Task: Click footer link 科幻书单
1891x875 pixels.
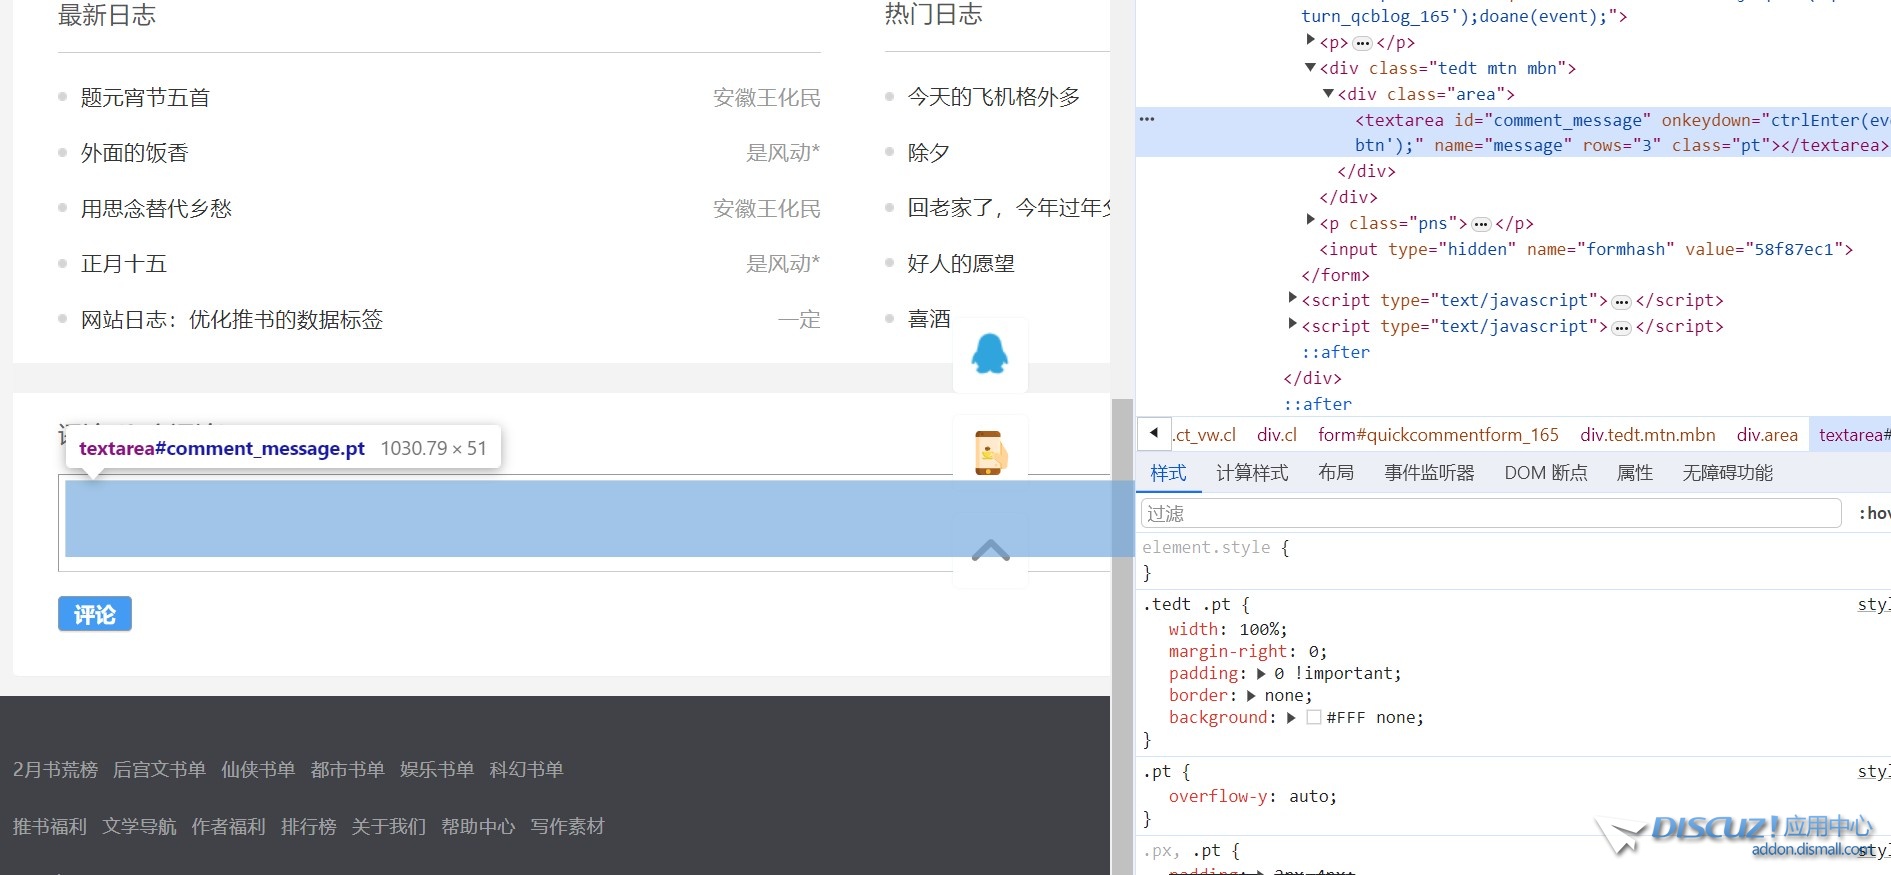Action: coord(526,770)
